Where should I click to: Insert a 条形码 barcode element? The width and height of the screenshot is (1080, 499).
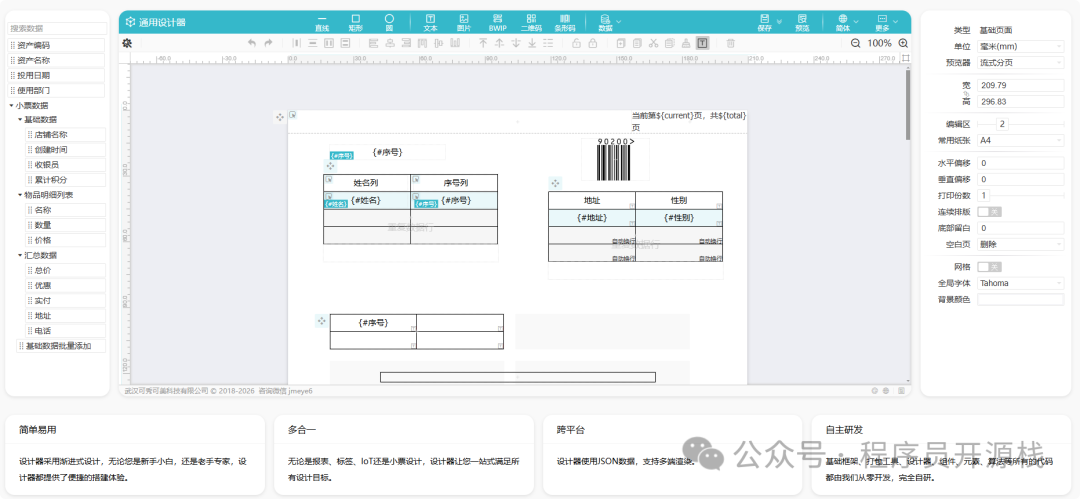[565, 22]
